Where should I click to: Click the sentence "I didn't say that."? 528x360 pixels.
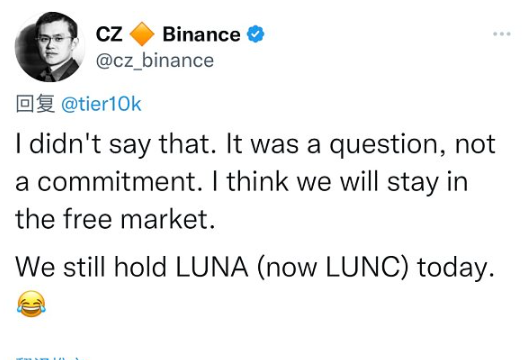pyautogui.click(x=116, y=145)
